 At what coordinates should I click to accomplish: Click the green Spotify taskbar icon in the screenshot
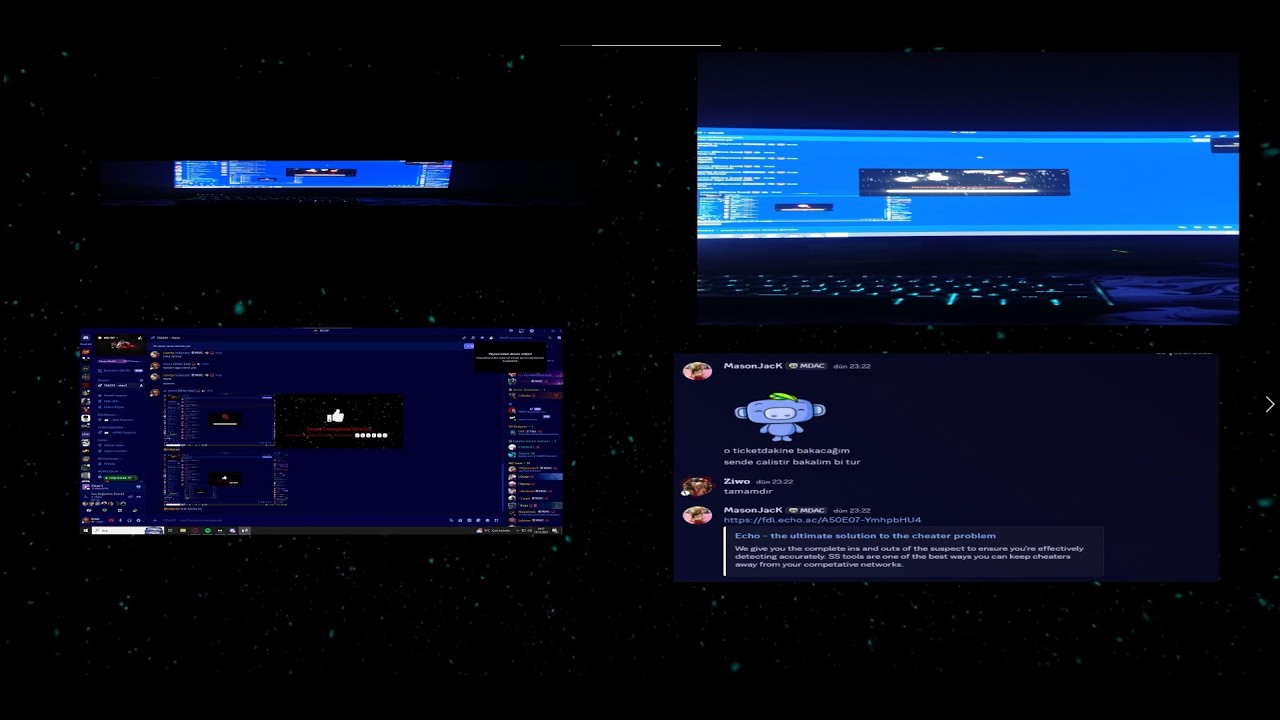[208, 531]
